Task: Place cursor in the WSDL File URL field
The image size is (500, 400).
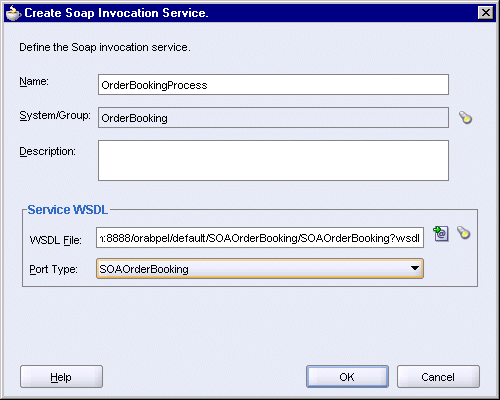Action: 260,238
